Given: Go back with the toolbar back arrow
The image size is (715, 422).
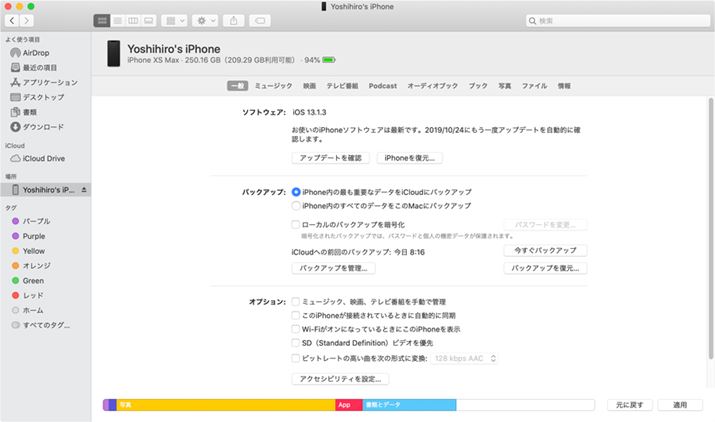Looking at the screenshot, I should point(12,21).
